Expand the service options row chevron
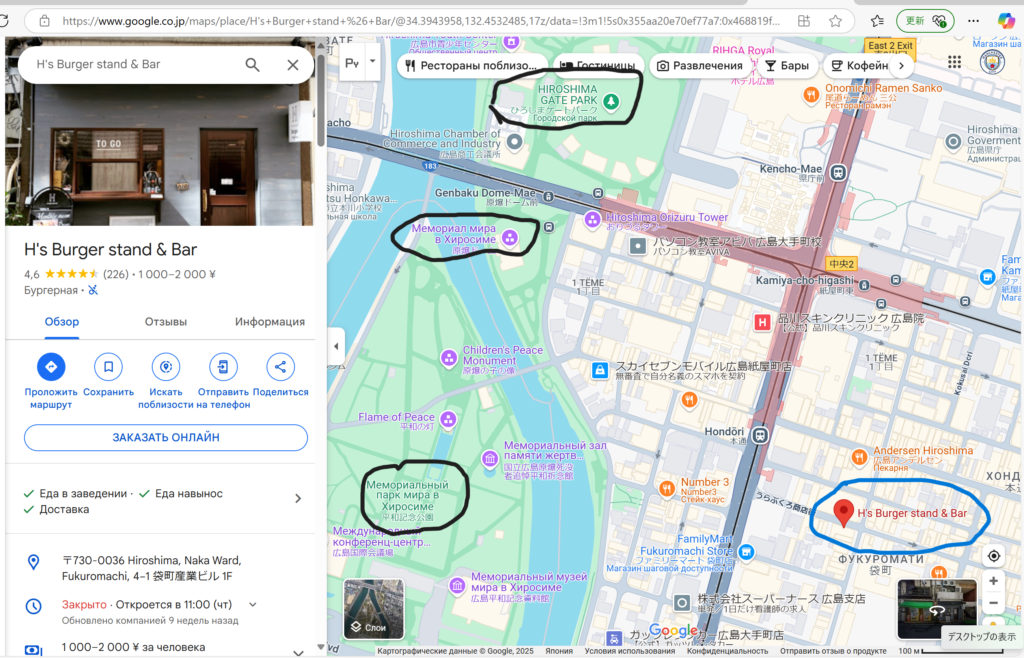1024x658 pixels. [298, 499]
